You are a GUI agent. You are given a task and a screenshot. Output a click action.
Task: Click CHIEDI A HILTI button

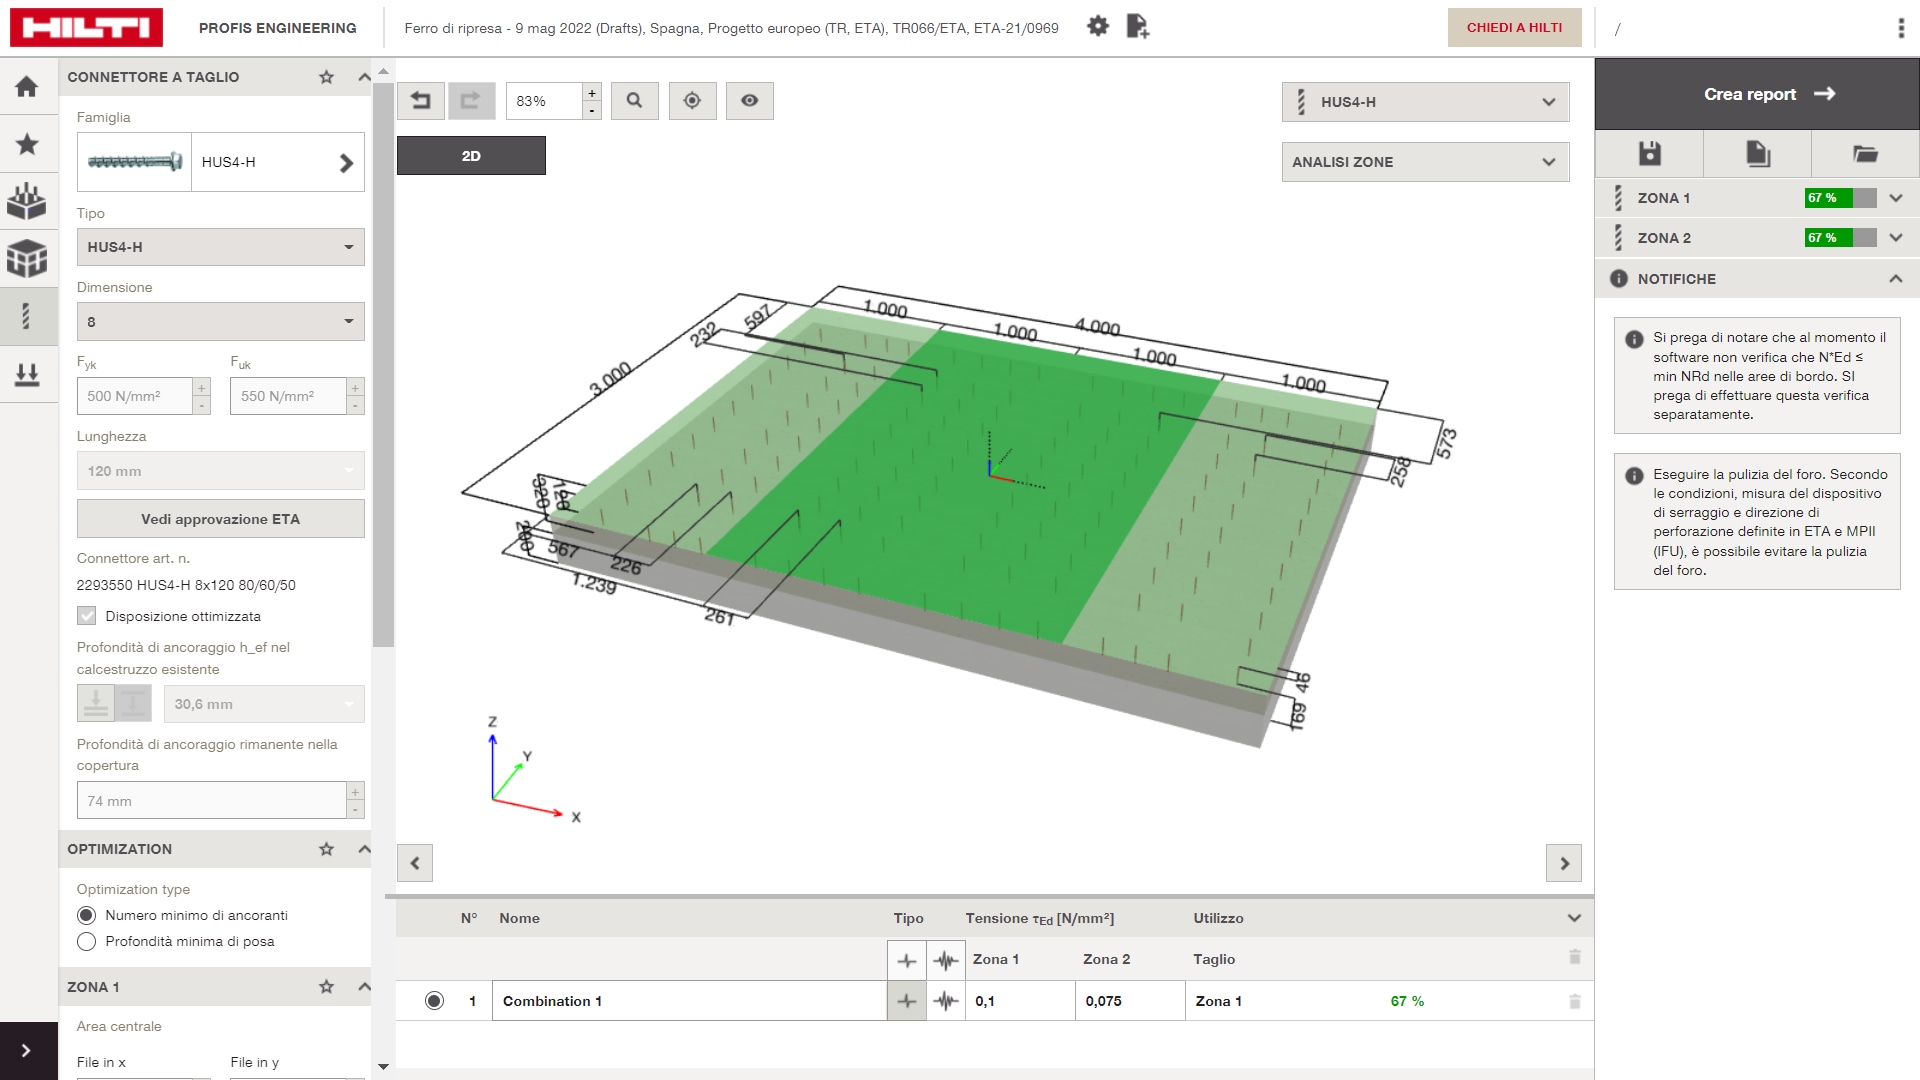point(1514,28)
